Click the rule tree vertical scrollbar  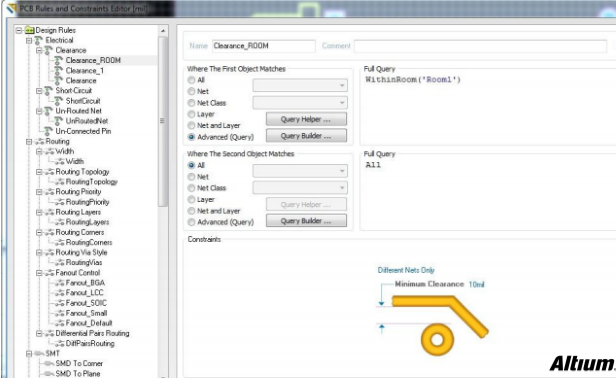pos(163,121)
